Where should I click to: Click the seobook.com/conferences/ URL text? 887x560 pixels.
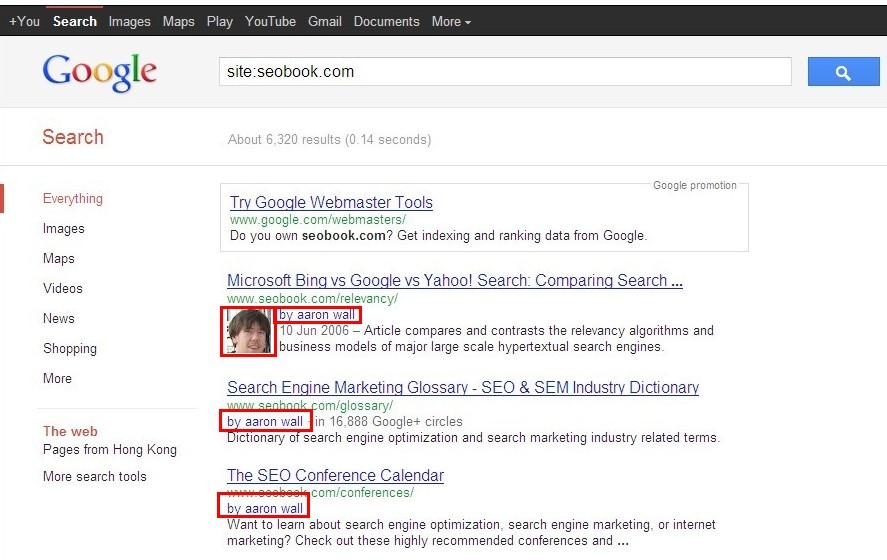click(320, 492)
